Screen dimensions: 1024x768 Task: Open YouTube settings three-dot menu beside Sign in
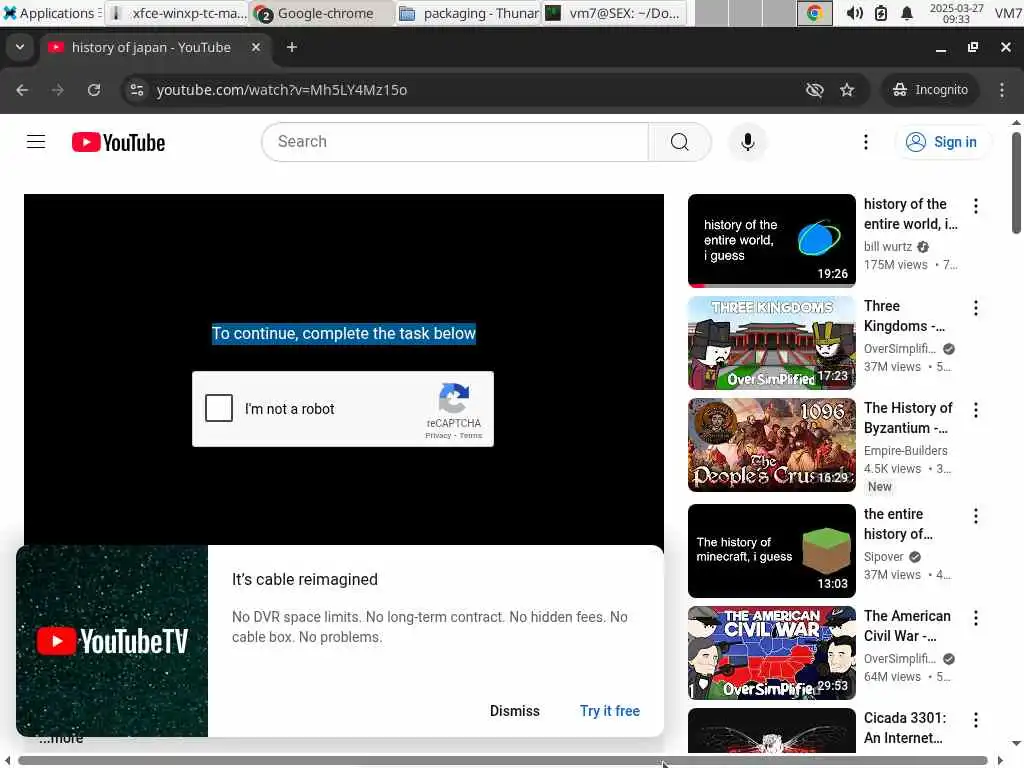866,142
